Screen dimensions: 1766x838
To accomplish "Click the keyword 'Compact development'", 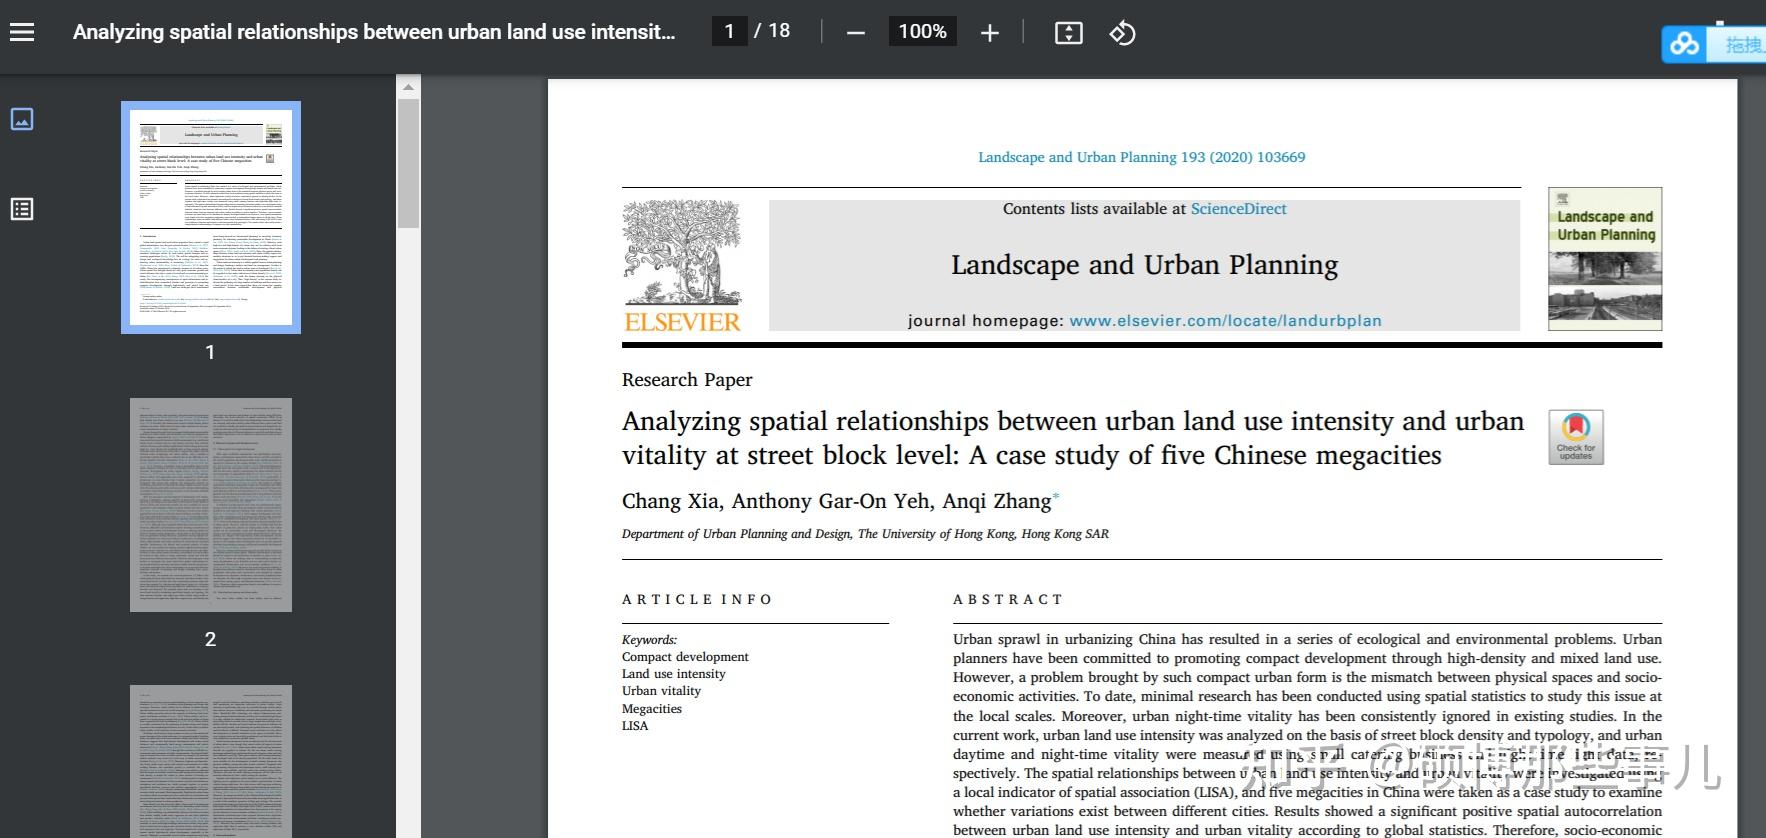I will [x=685, y=657].
